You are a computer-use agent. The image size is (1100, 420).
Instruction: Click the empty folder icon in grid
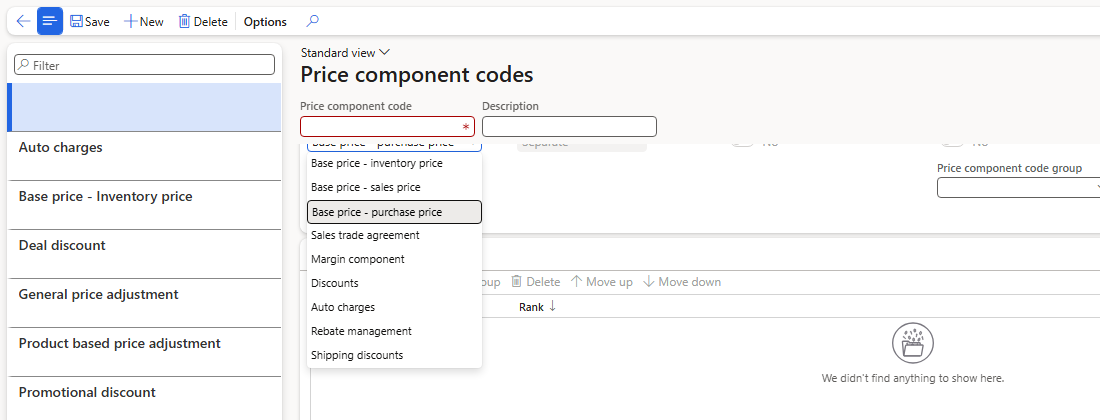coord(913,344)
